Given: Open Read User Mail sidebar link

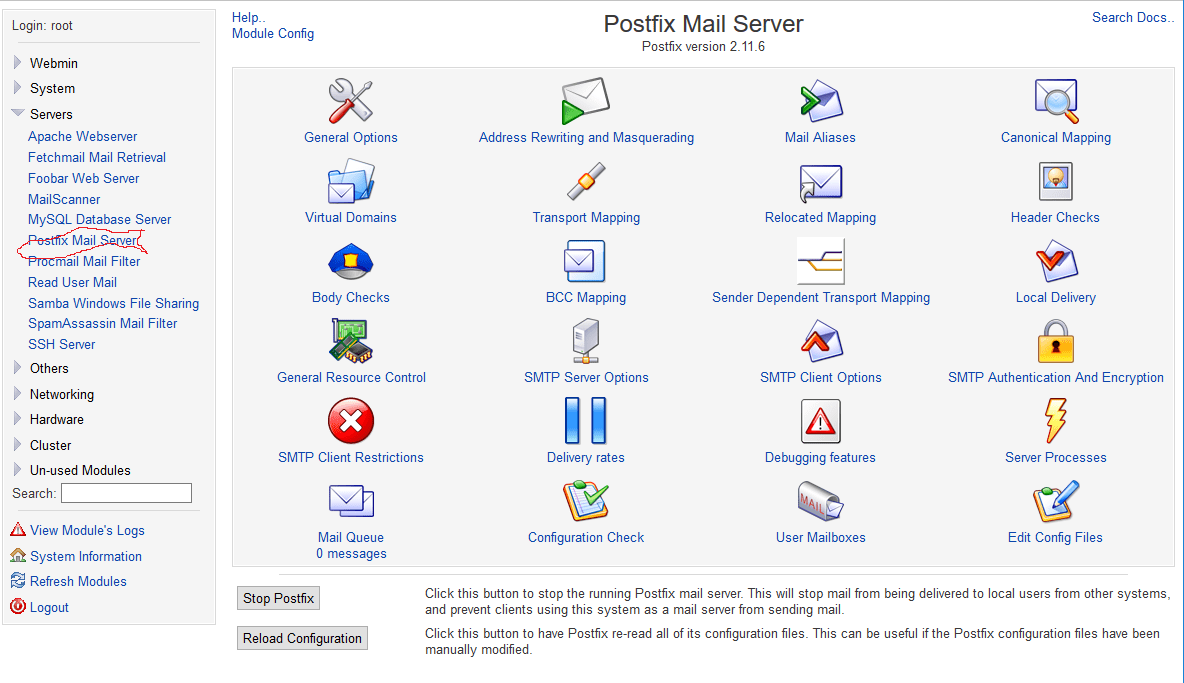Looking at the screenshot, I should 72,282.
